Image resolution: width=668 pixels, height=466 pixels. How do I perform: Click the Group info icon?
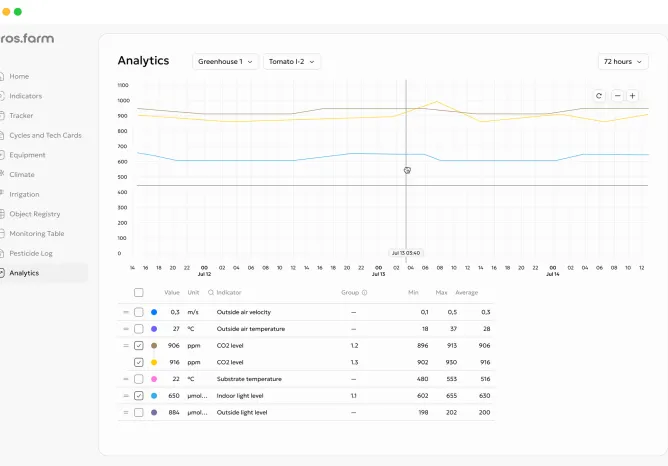[365, 293]
